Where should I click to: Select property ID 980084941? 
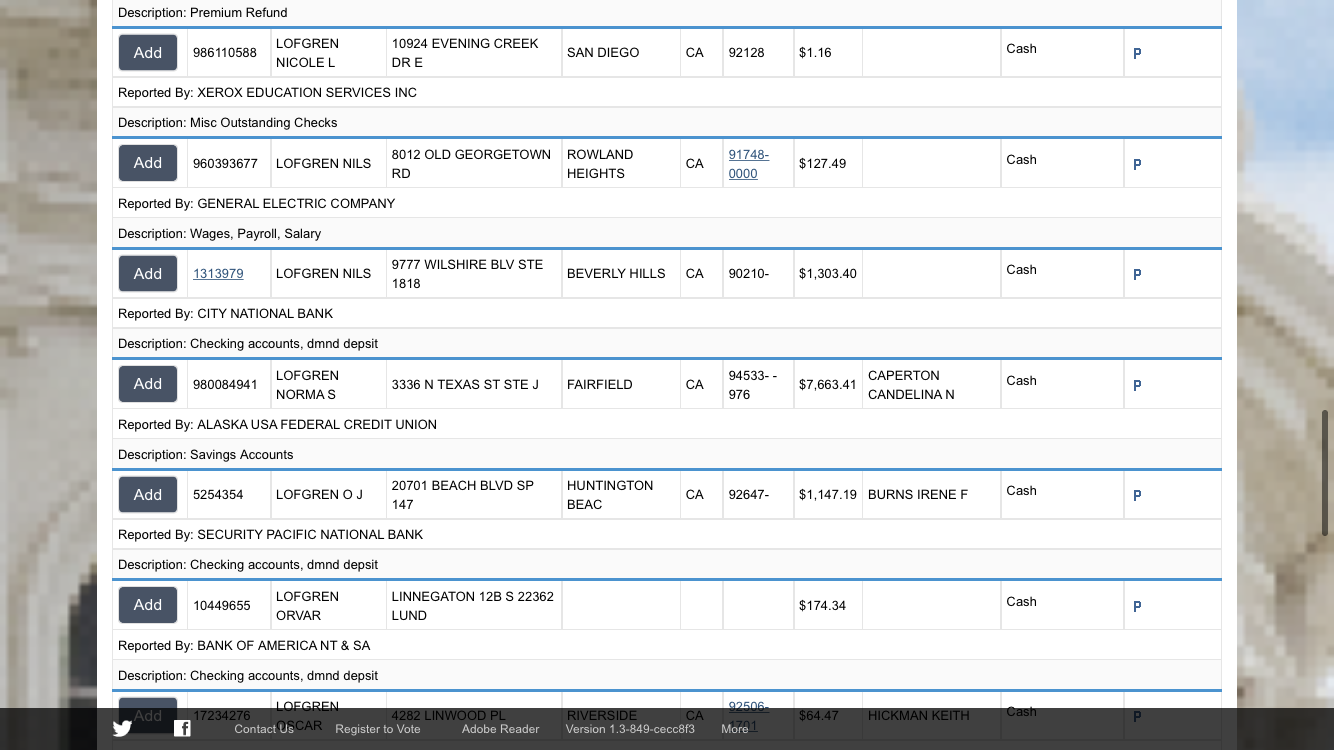tap(225, 385)
